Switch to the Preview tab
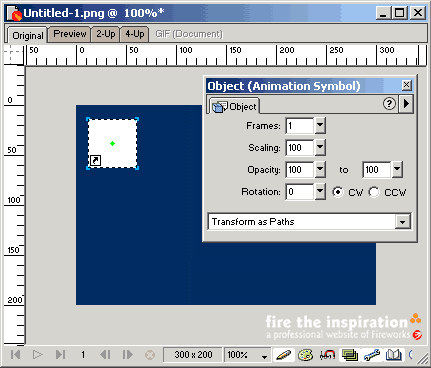Image resolution: width=431 pixels, height=368 pixels. (70, 34)
